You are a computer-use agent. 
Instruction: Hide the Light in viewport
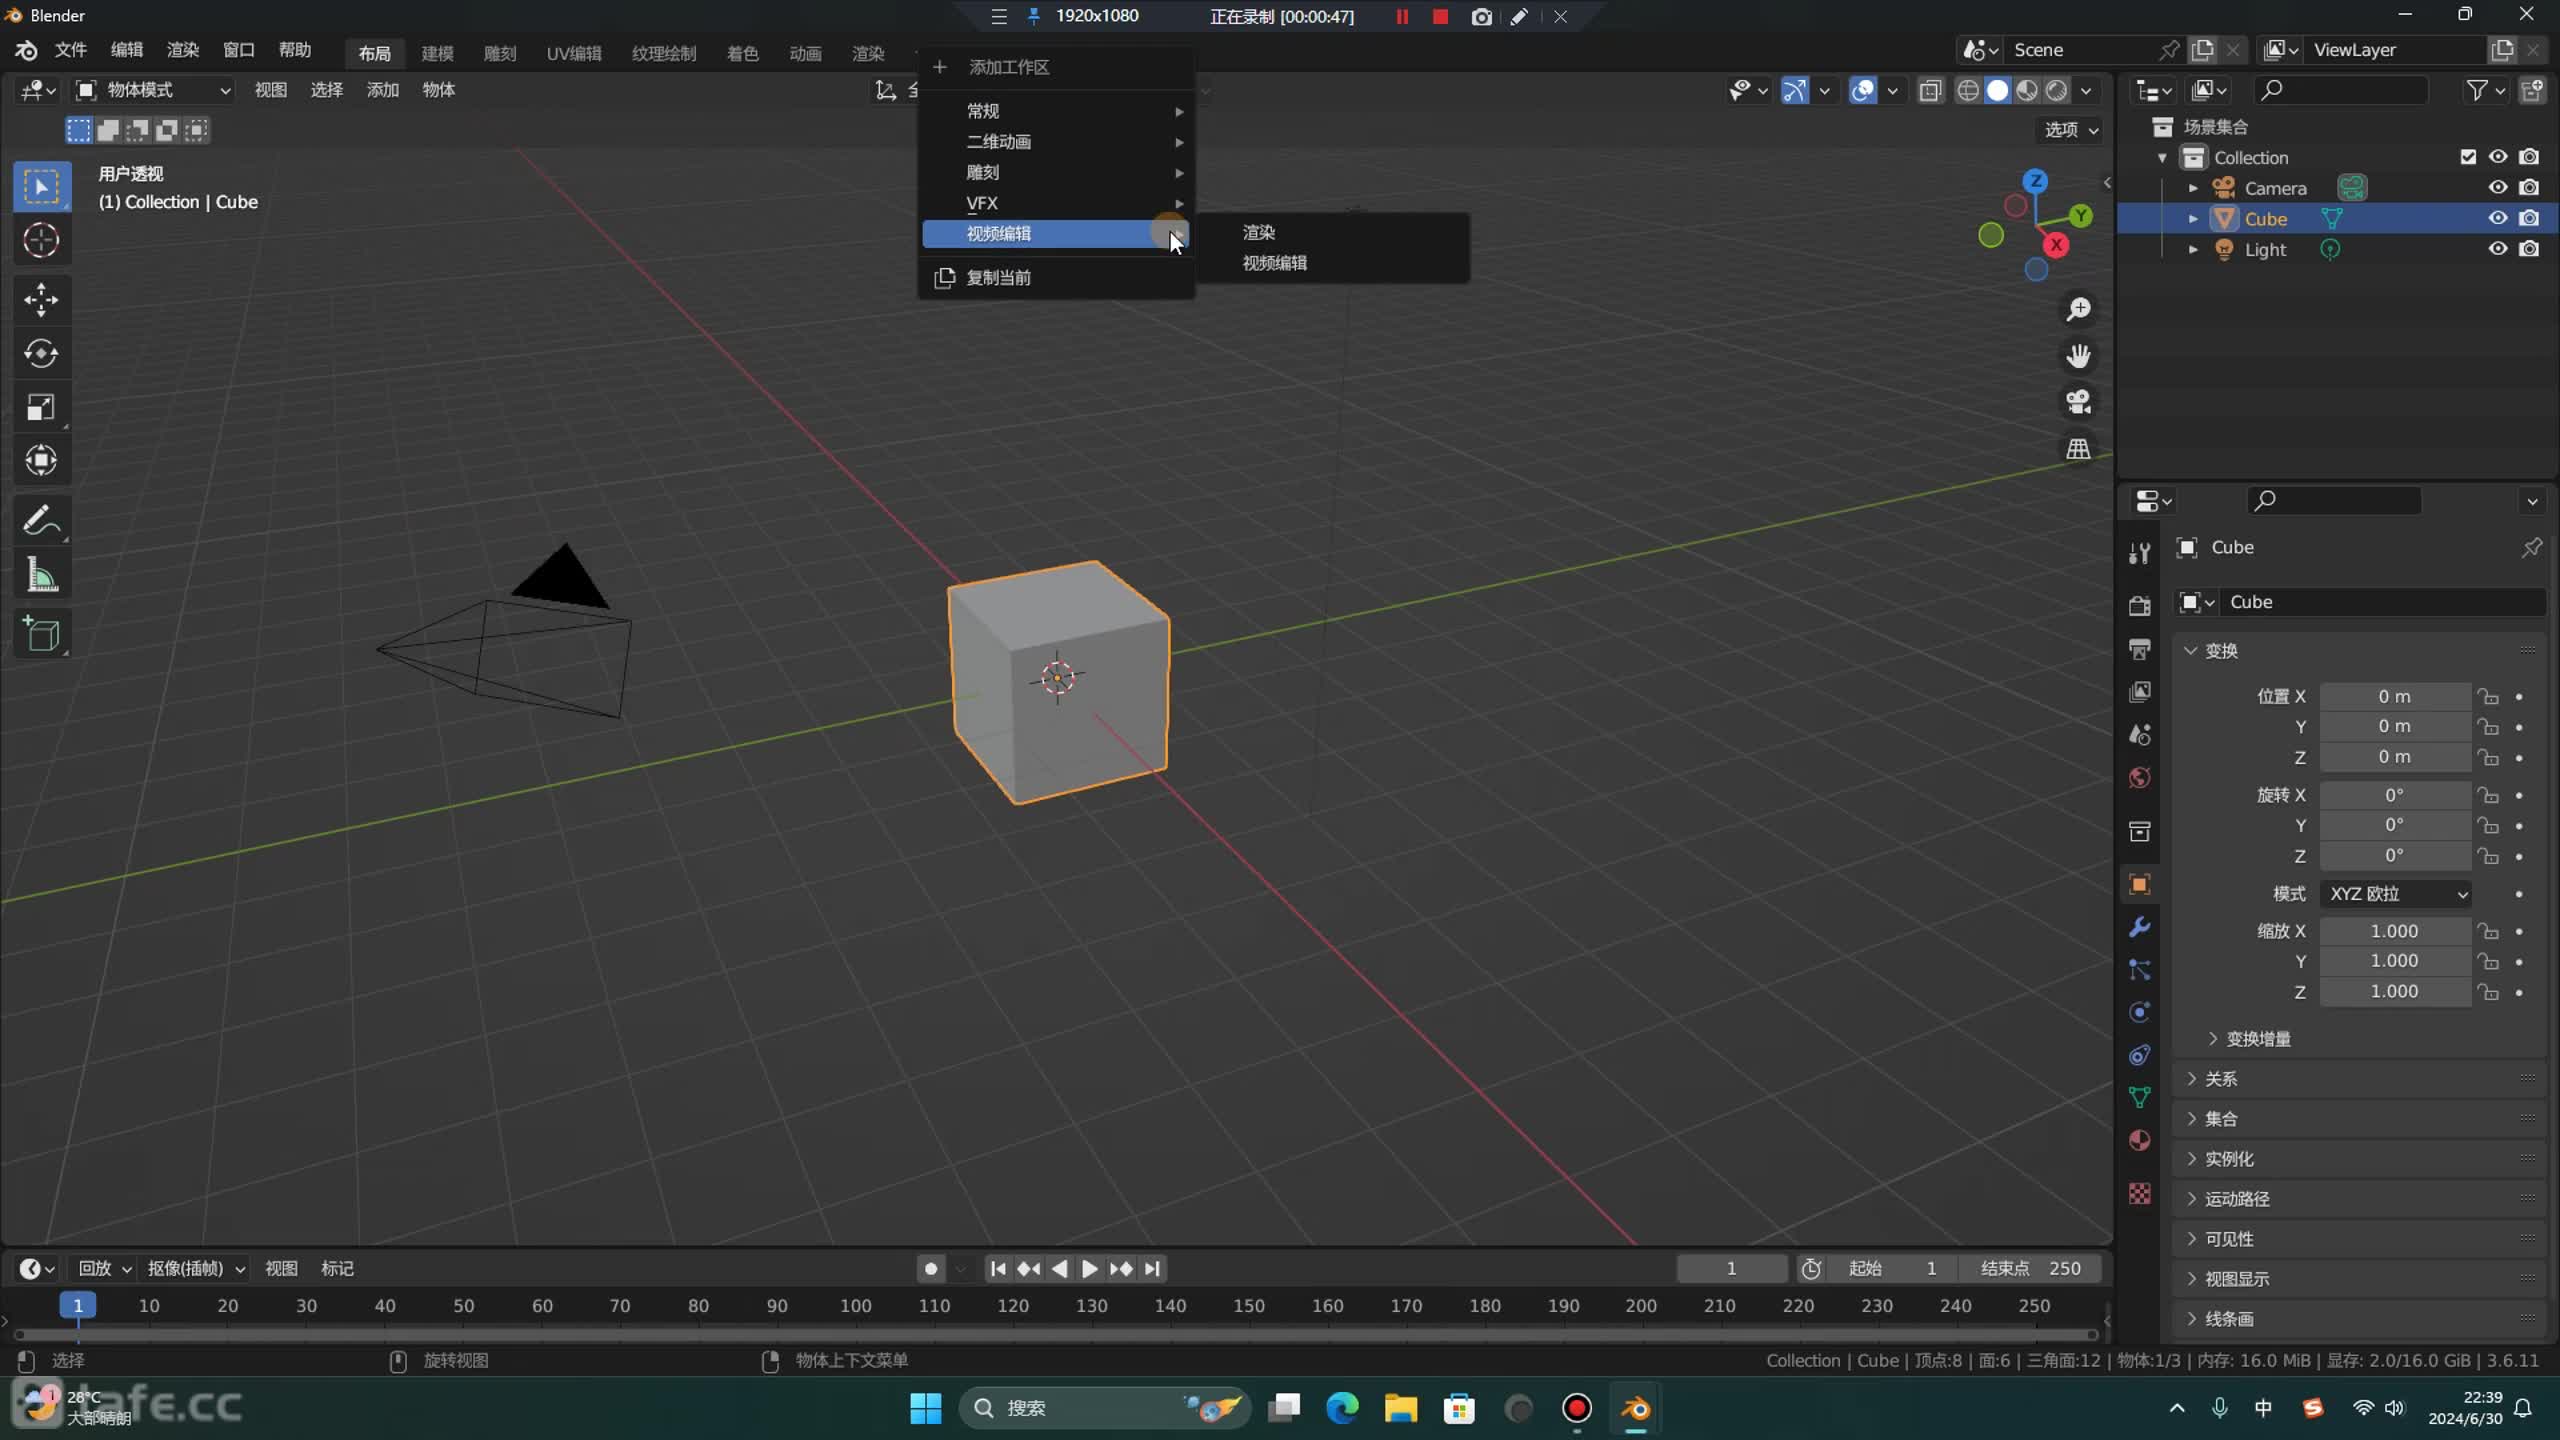click(2497, 249)
